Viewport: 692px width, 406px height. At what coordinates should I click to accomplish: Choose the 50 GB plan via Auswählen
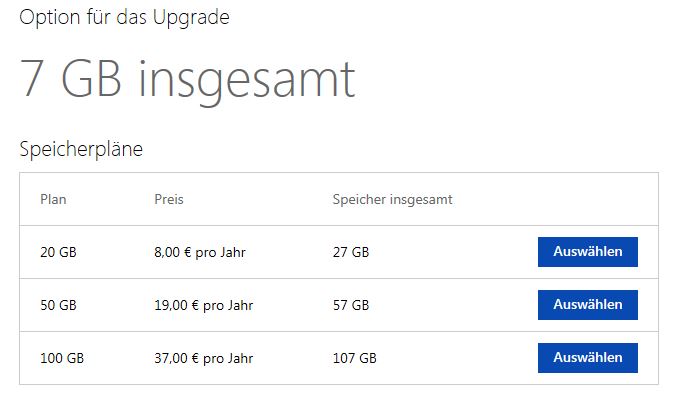pyautogui.click(x=587, y=305)
